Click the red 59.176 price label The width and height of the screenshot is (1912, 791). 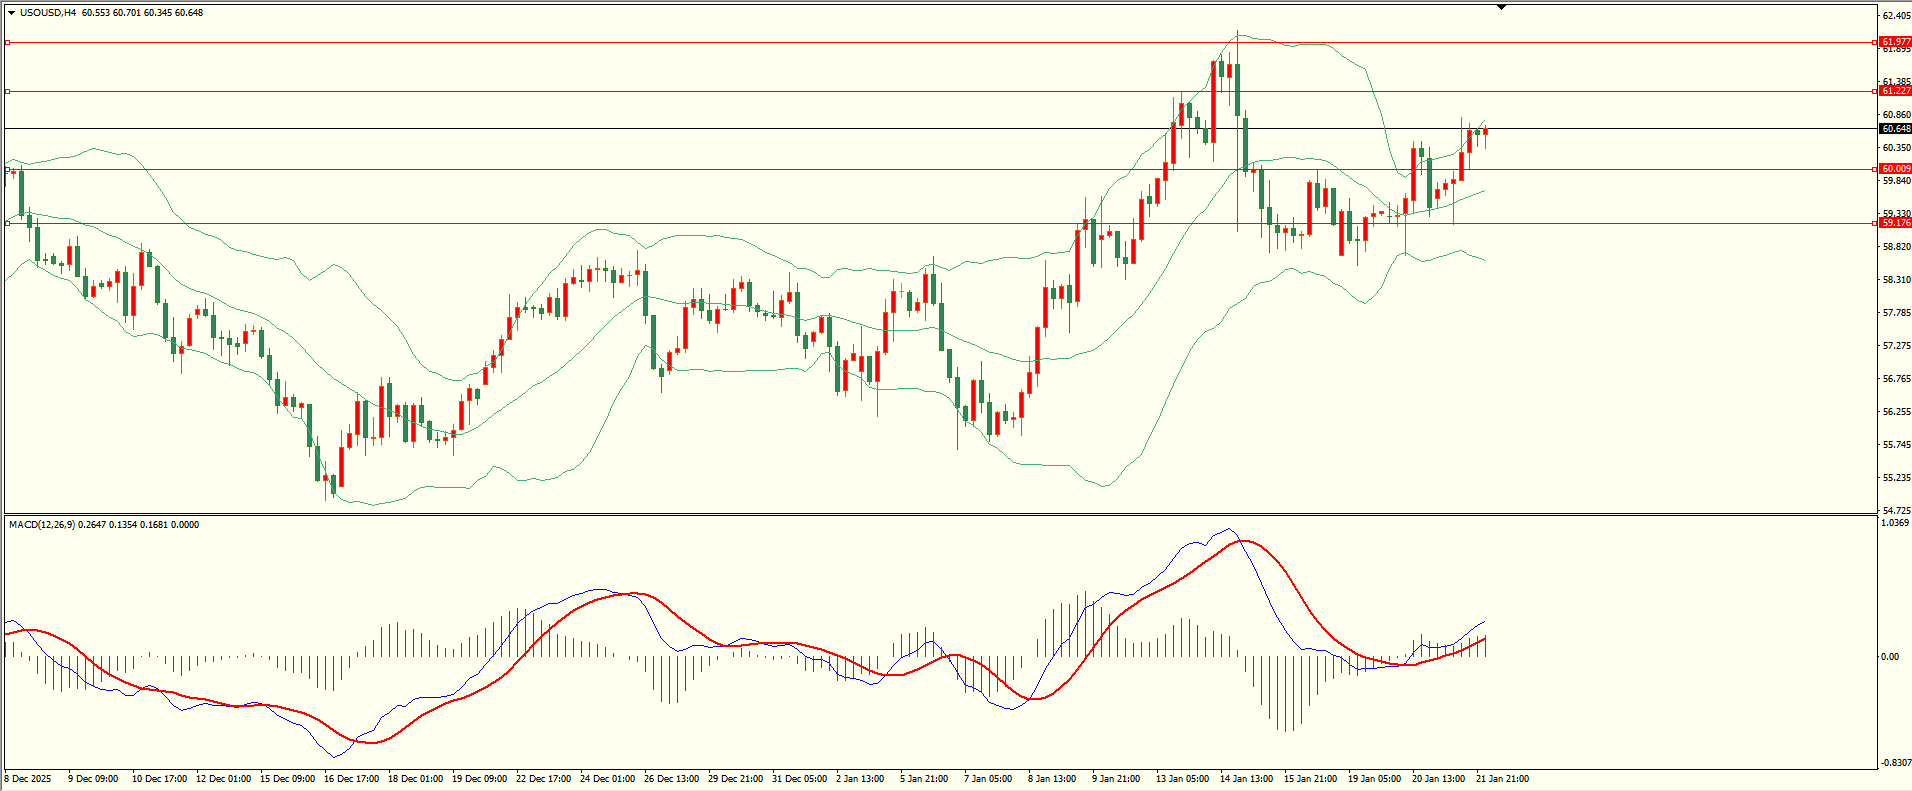(x=1895, y=223)
